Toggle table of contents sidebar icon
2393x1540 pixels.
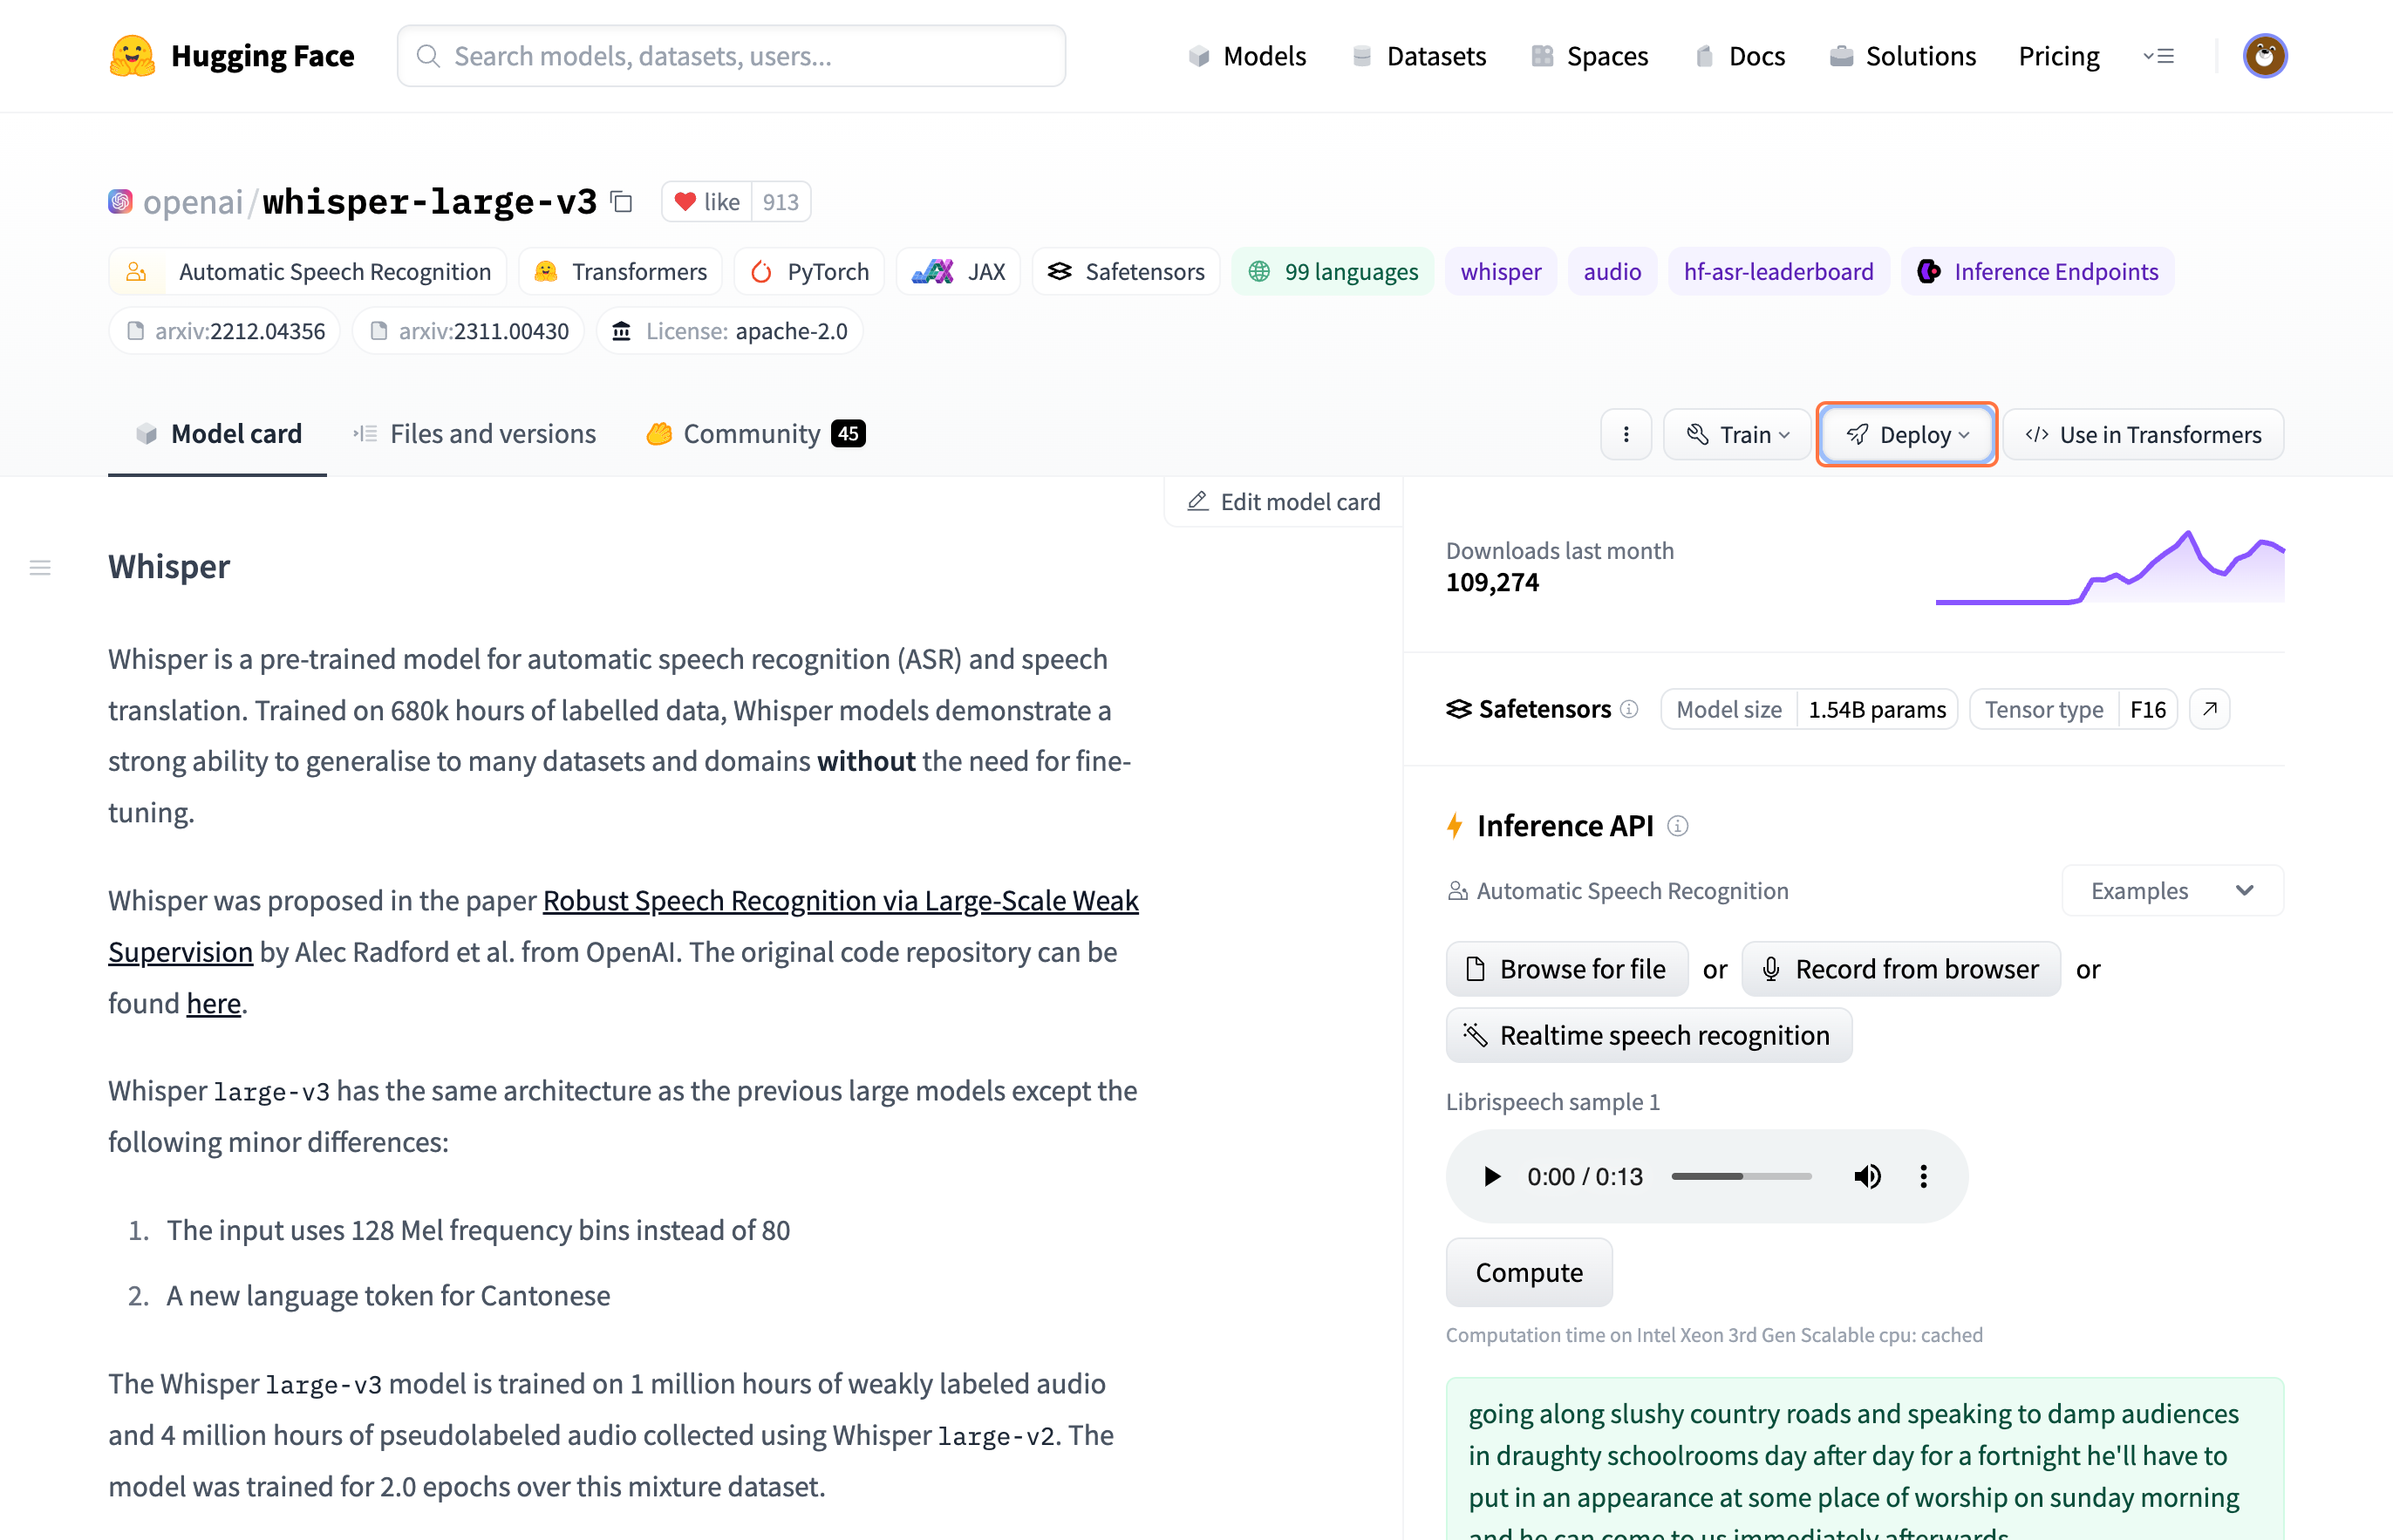click(40, 568)
